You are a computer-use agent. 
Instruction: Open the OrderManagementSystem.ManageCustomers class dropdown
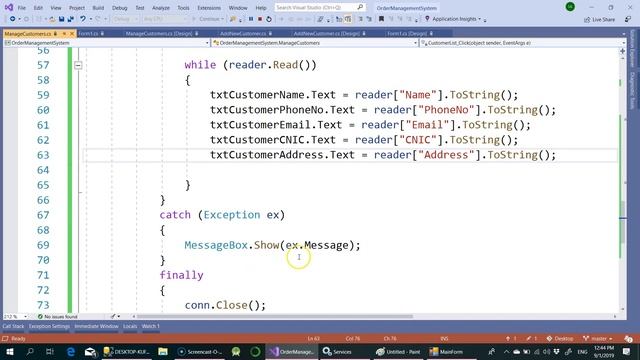[415, 43]
